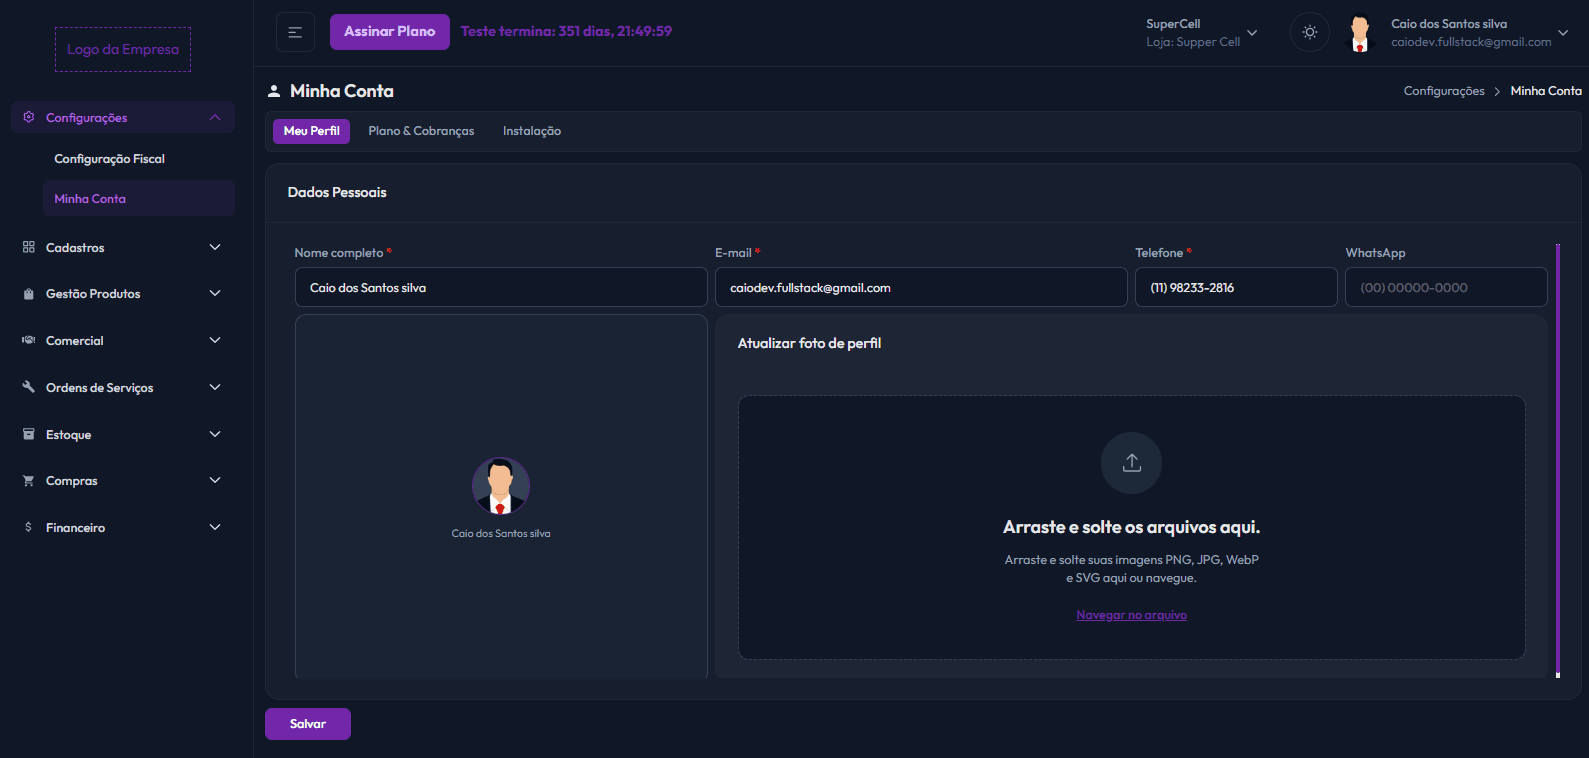Screen dimensions: 1589x758
Task: Click the Gestão Produtos bag icon
Action: [28, 294]
